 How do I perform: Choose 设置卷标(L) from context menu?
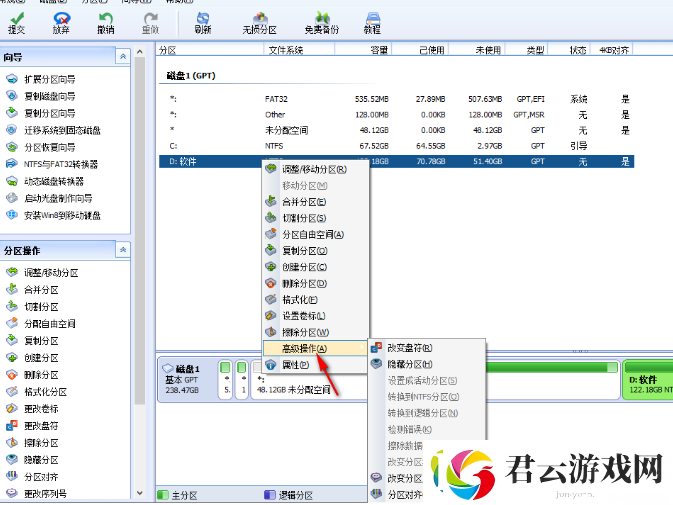315,316
